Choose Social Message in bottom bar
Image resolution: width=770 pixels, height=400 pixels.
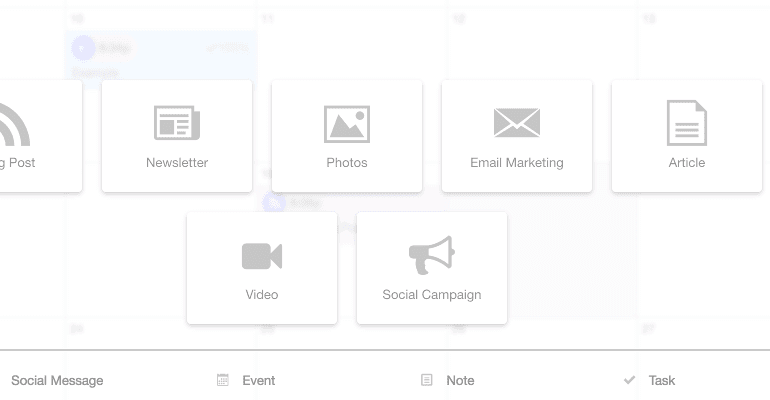[x=57, y=380]
